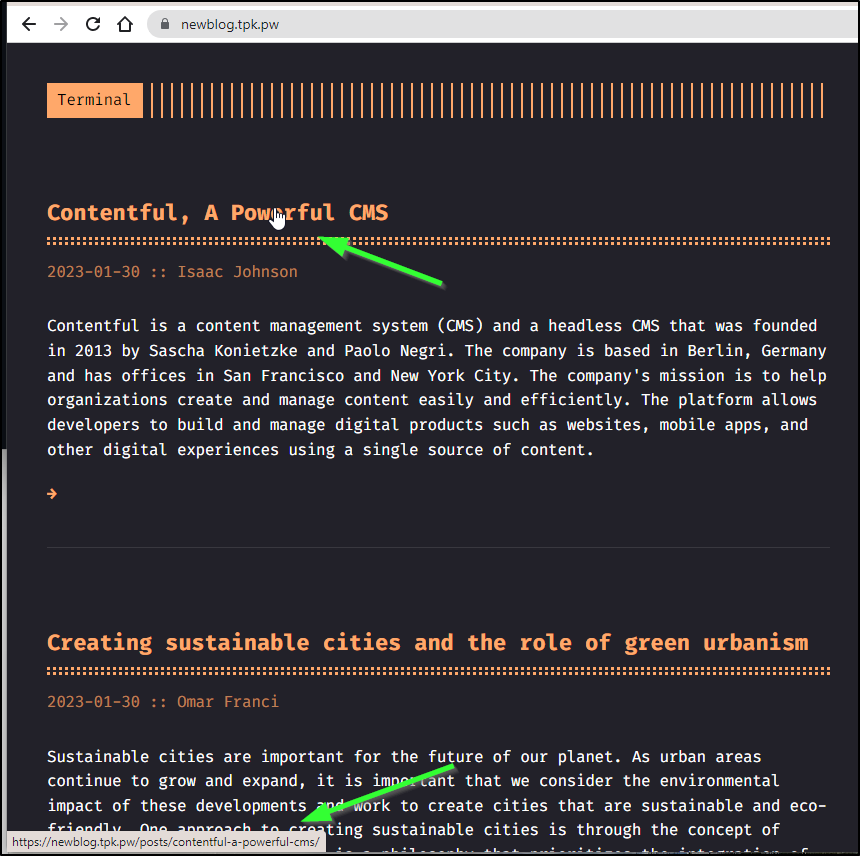Click the byline 2023-01-30 :: Omar Franci
860x856 pixels.
pos(163,702)
